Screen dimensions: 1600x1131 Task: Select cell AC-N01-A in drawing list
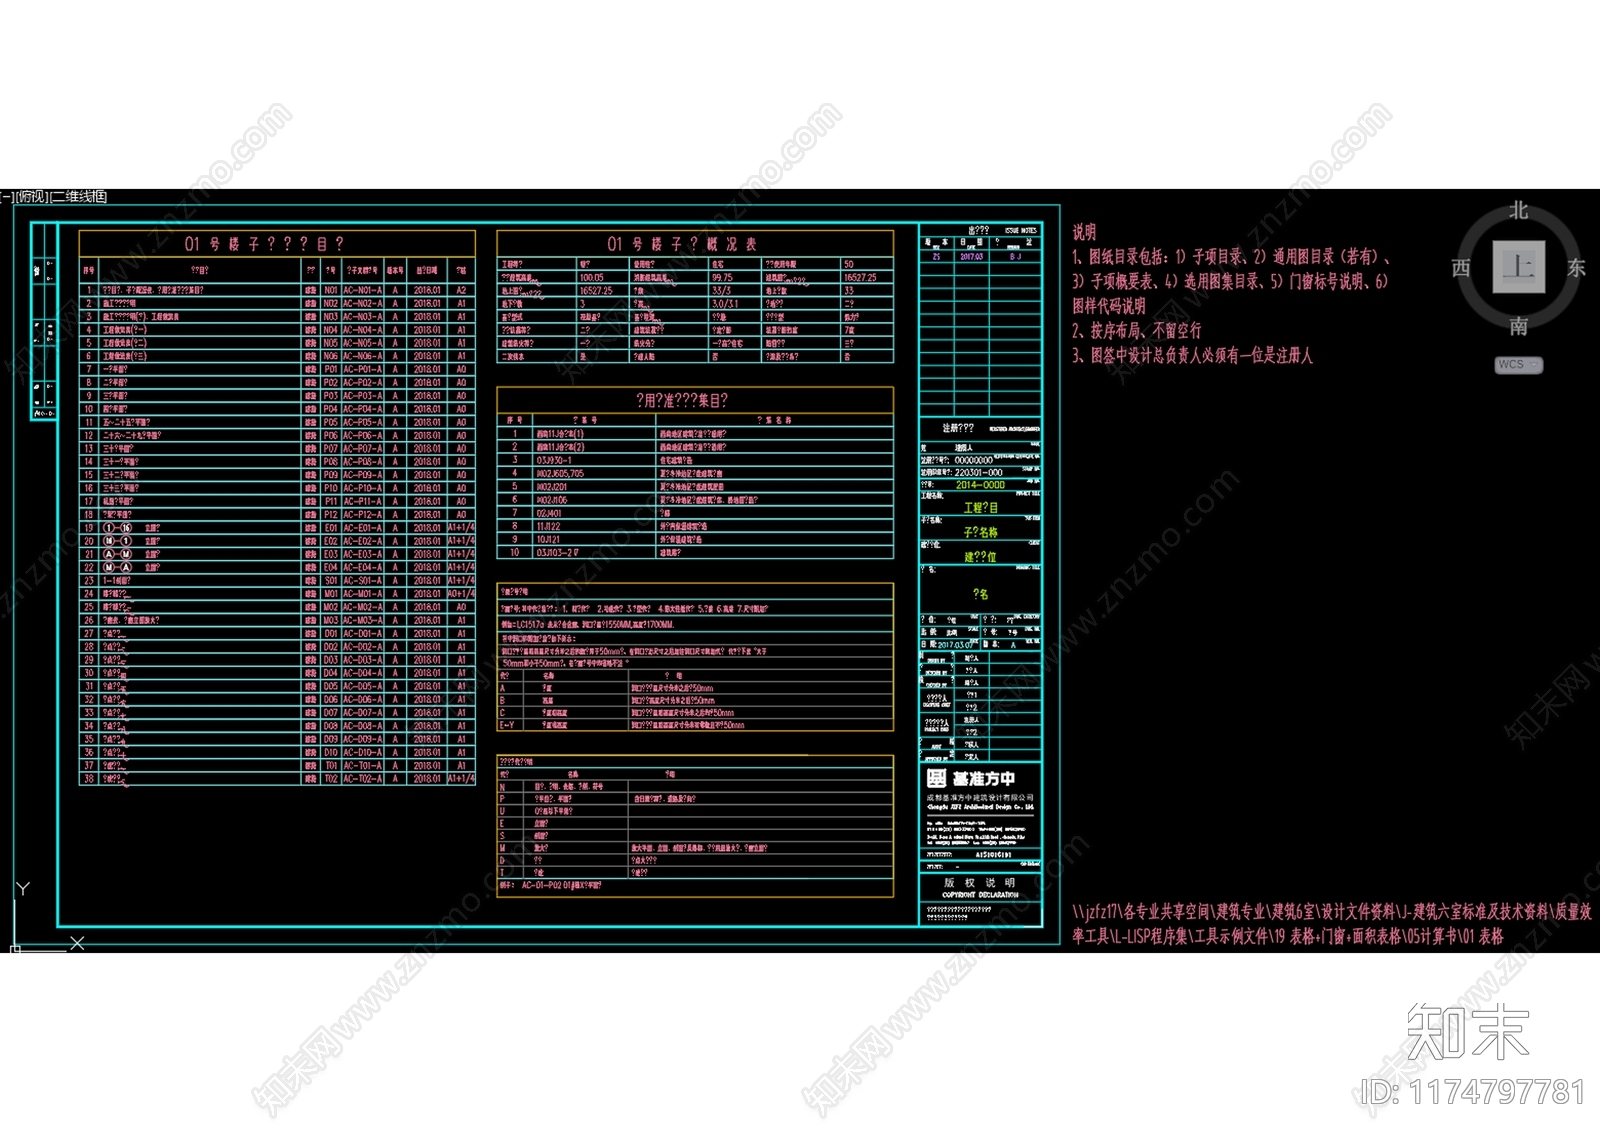[363, 290]
